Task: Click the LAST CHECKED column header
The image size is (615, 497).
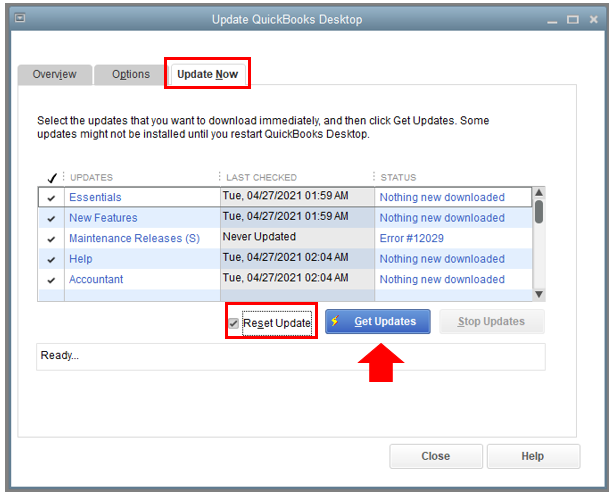Action: (x=262, y=178)
